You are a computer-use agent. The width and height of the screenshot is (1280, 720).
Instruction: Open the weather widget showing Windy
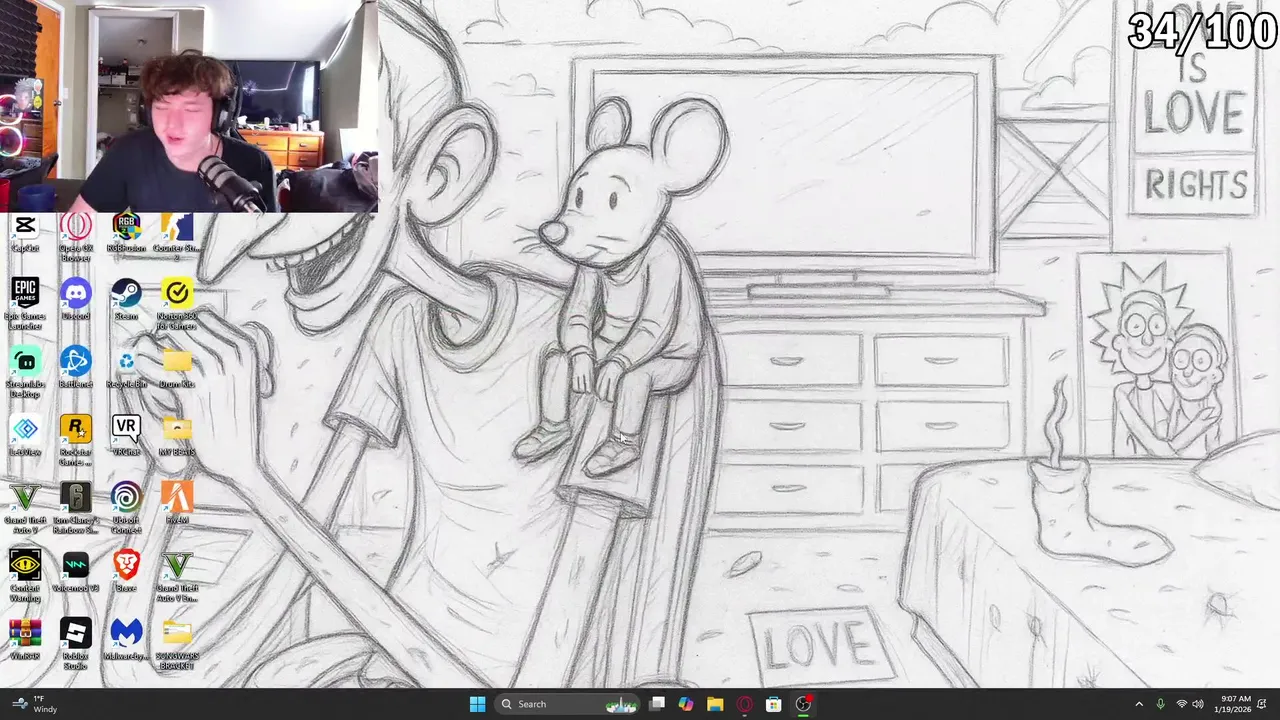(x=34, y=704)
